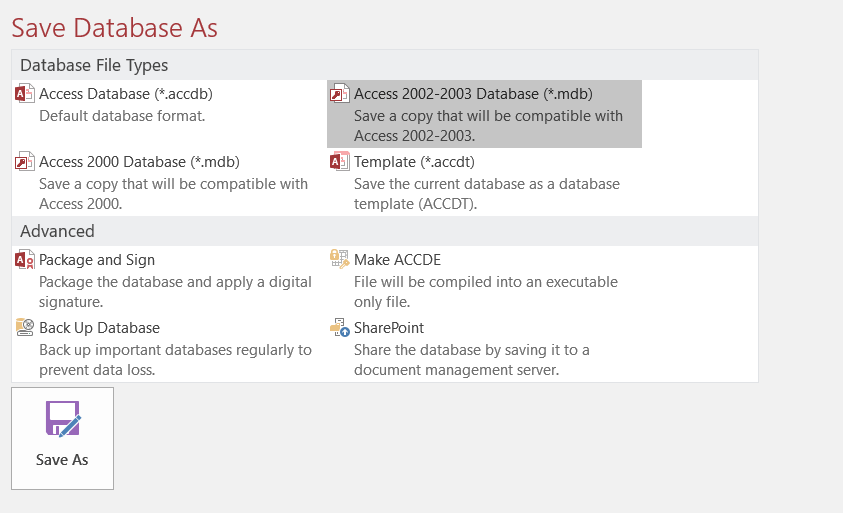Viewport: 843px width, 513px height.
Task: Choose the 'Access Database (*.accdb)' label
Action: pyautogui.click(x=126, y=94)
